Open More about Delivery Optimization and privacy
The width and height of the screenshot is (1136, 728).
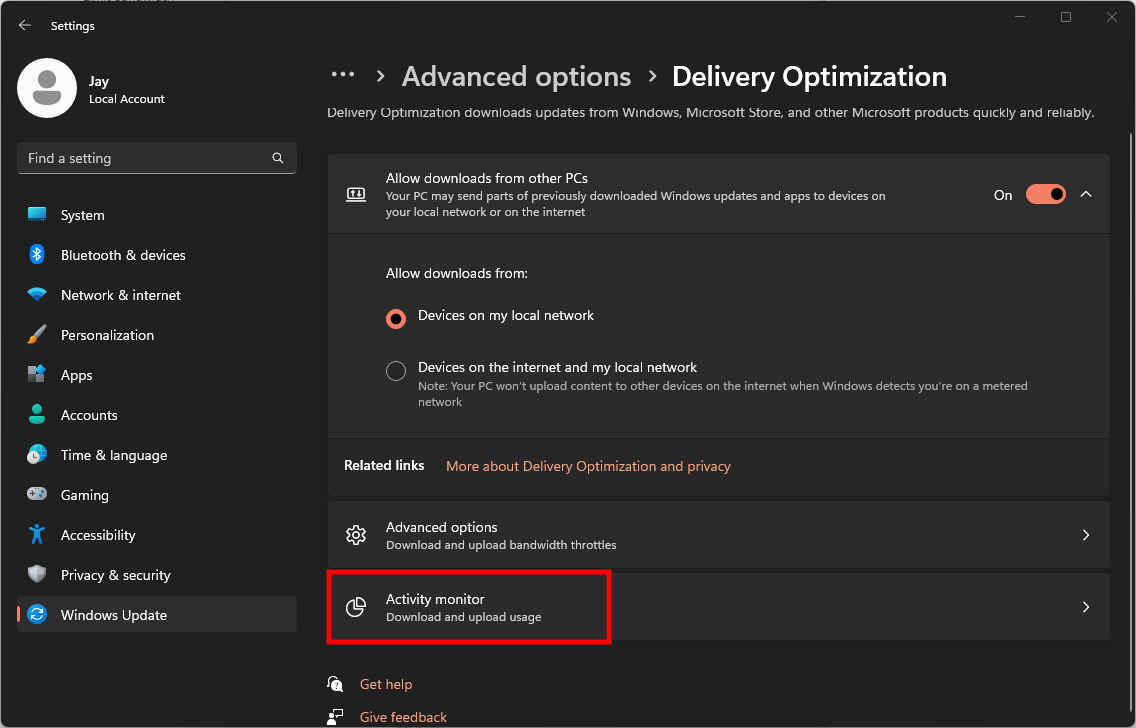pos(588,466)
